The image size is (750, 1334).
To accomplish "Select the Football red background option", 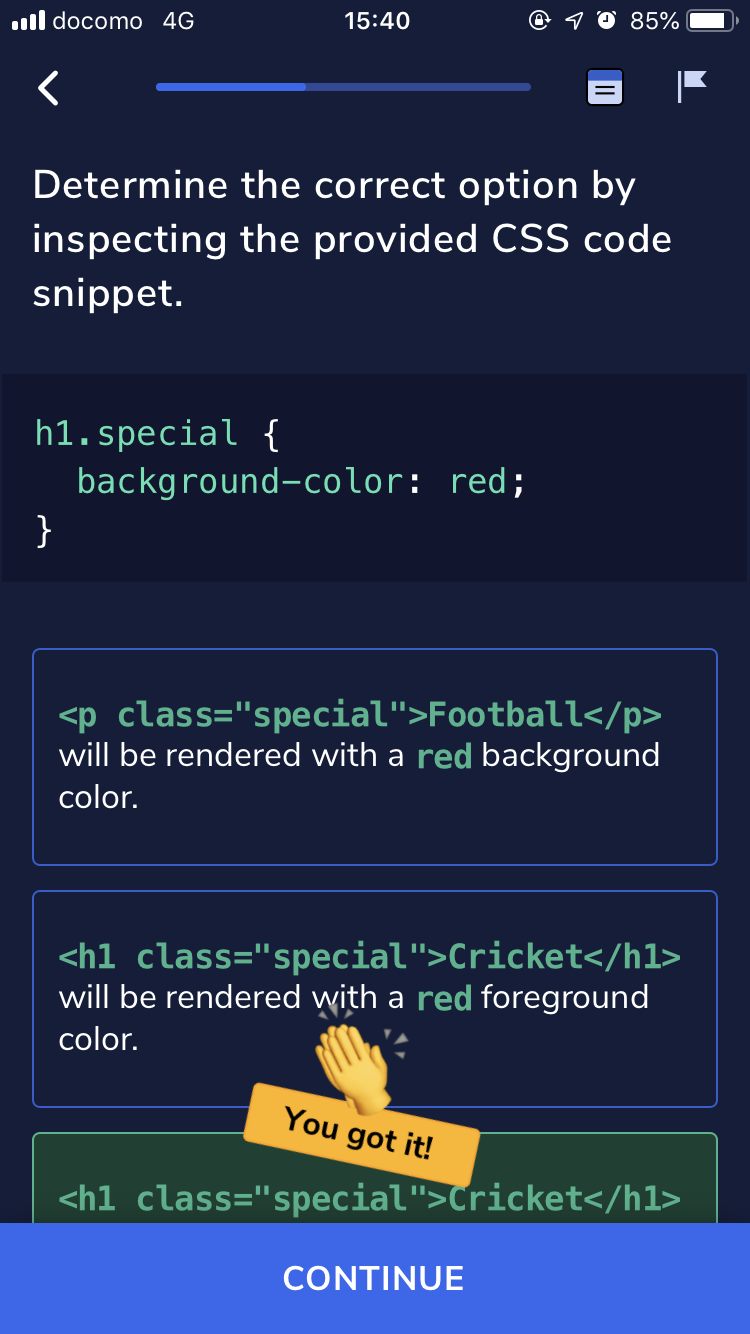I will coord(375,757).
